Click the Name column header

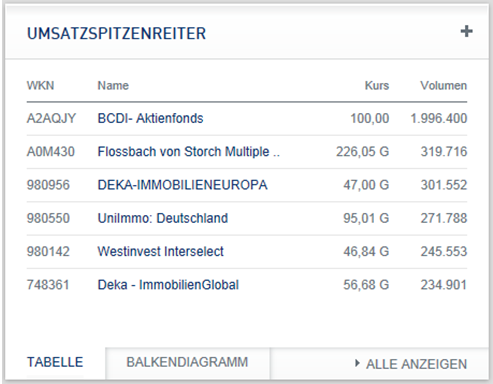click(x=113, y=86)
